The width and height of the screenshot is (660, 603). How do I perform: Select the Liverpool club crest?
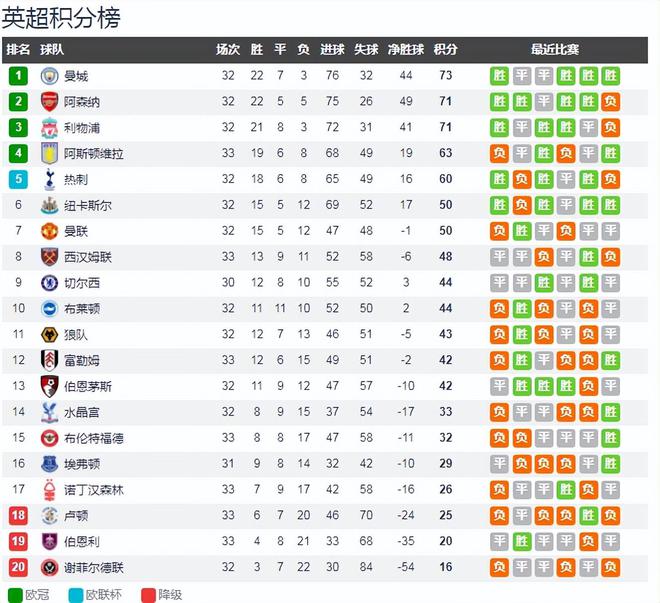(x=49, y=128)
